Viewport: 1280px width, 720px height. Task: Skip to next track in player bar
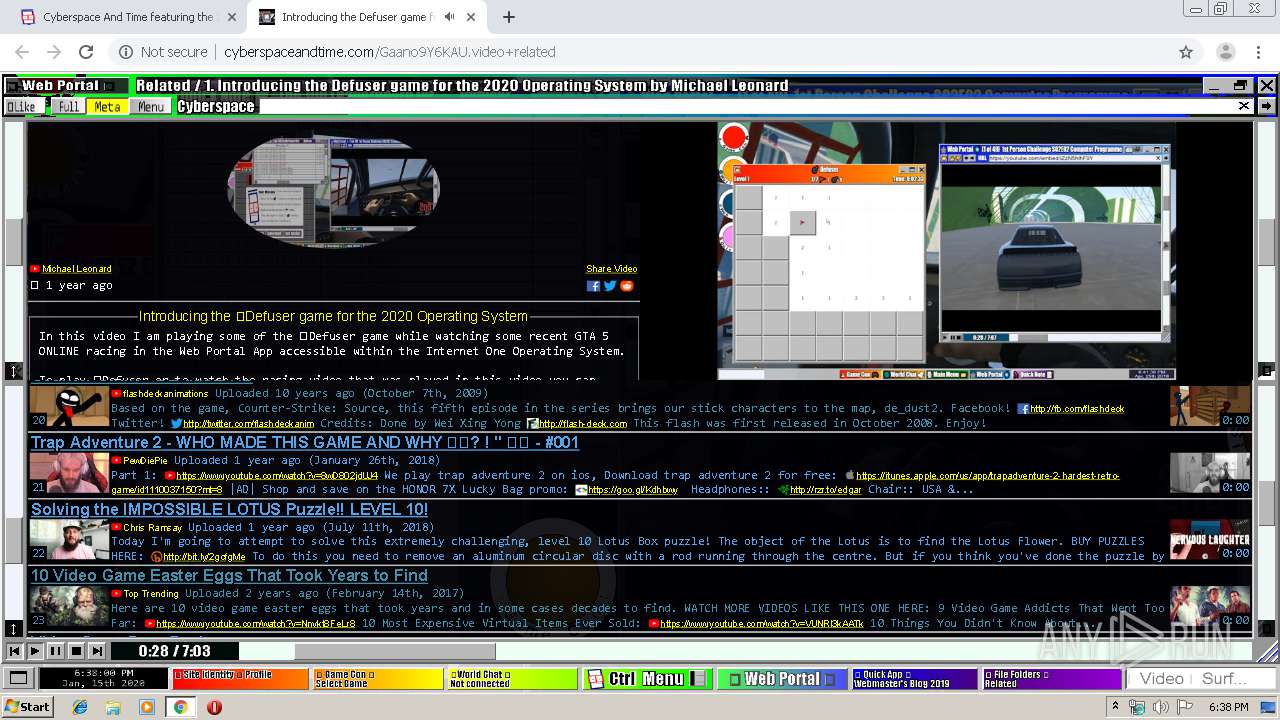tap(96, 651)
